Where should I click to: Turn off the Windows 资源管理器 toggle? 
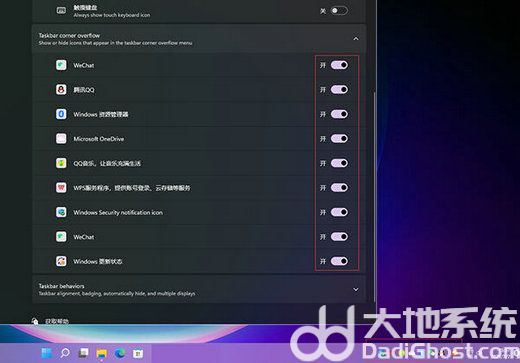coord(339,114)
